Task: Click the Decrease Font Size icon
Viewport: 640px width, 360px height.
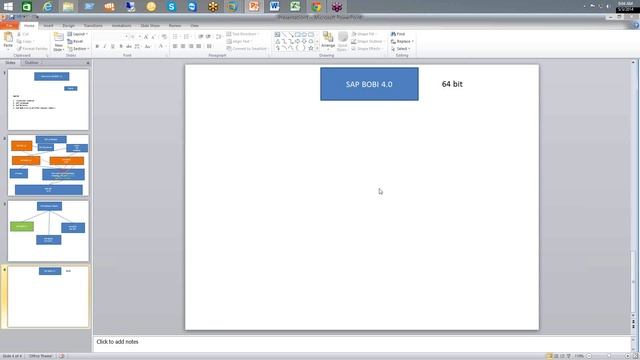Action: point(153,37)
